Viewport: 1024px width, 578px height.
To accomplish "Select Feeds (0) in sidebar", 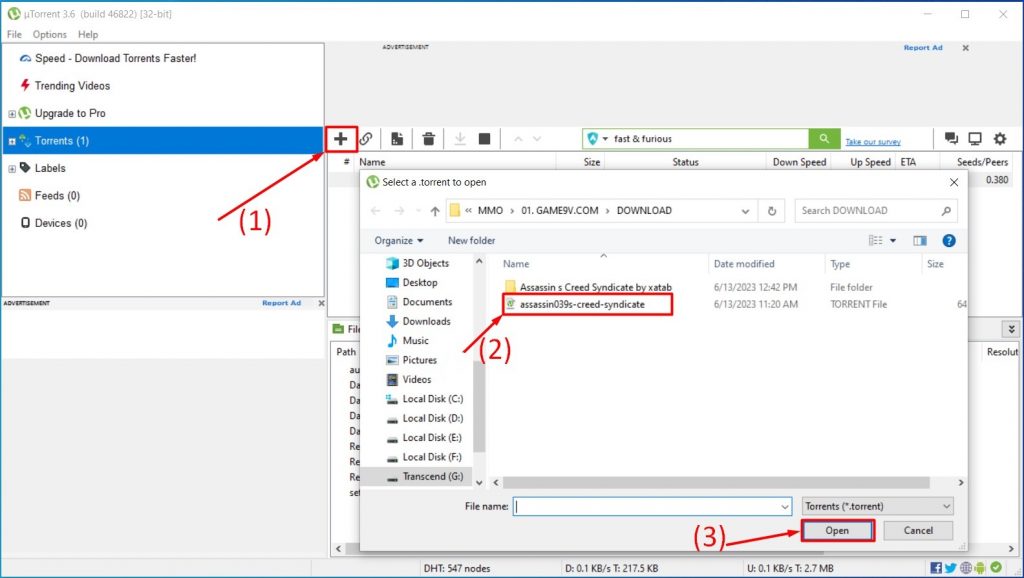I will tap(57, 195).
